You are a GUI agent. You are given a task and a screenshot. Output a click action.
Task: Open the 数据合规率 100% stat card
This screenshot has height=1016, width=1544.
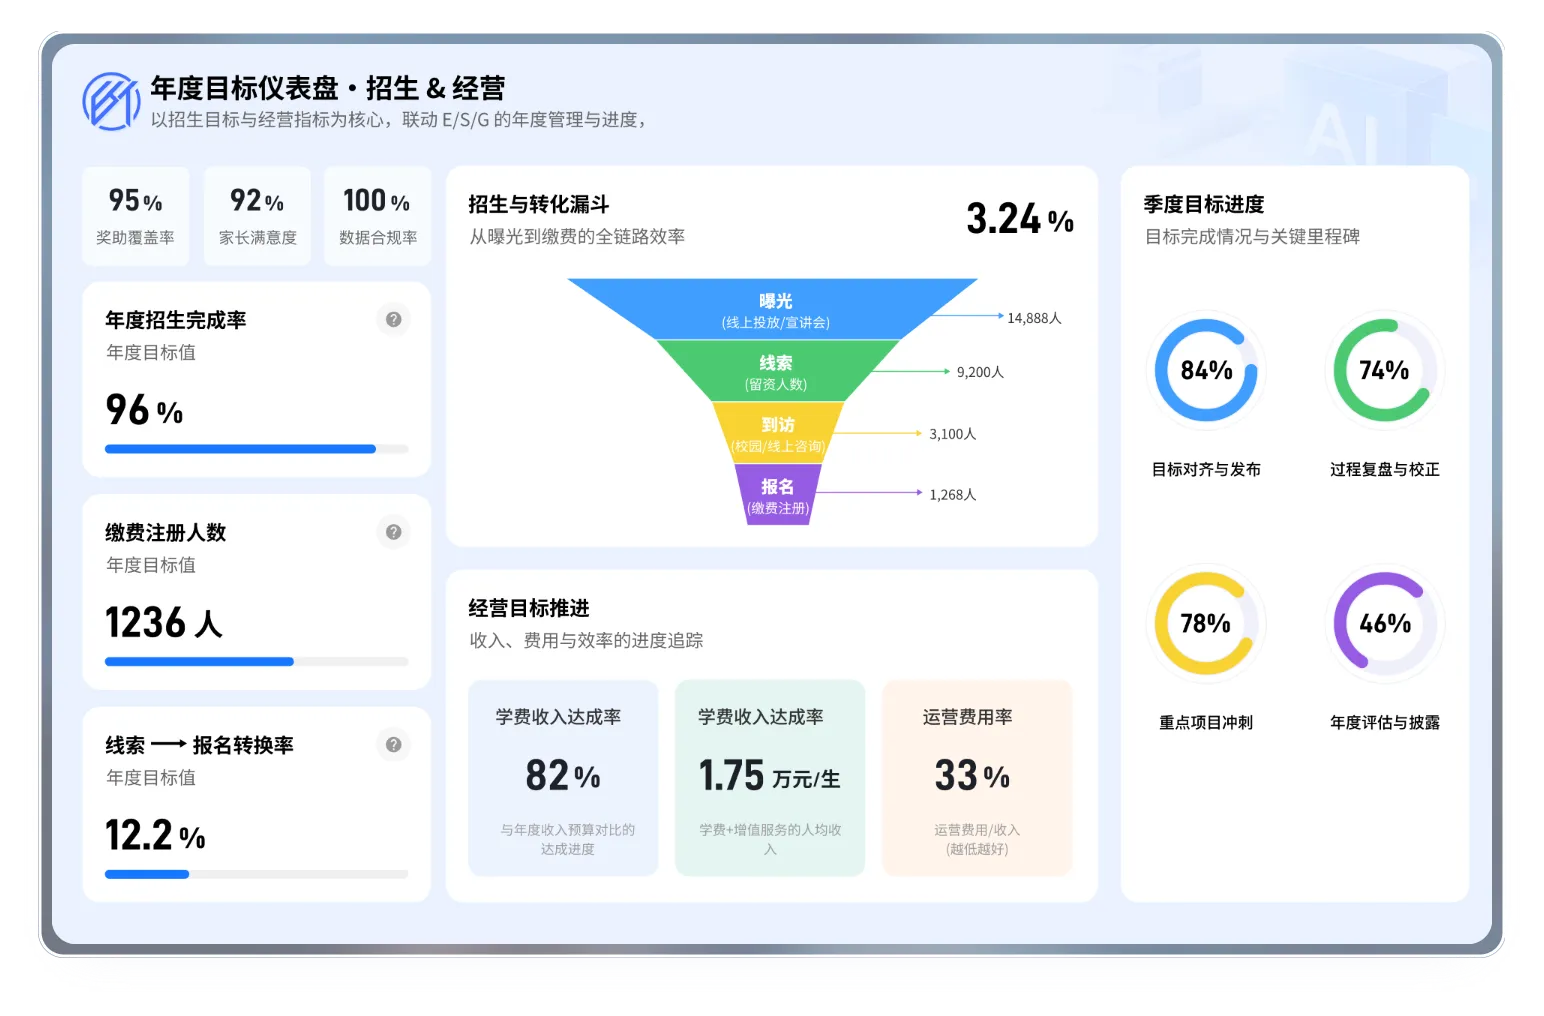click(377, 216)
